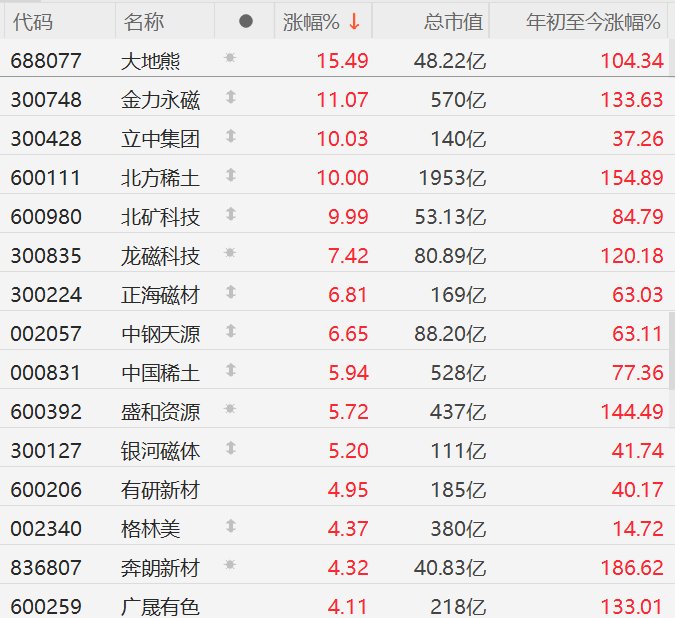Click year-to-date gain value 14.72
The width and height of the screenshot is (675, 618).
[638, 529]
